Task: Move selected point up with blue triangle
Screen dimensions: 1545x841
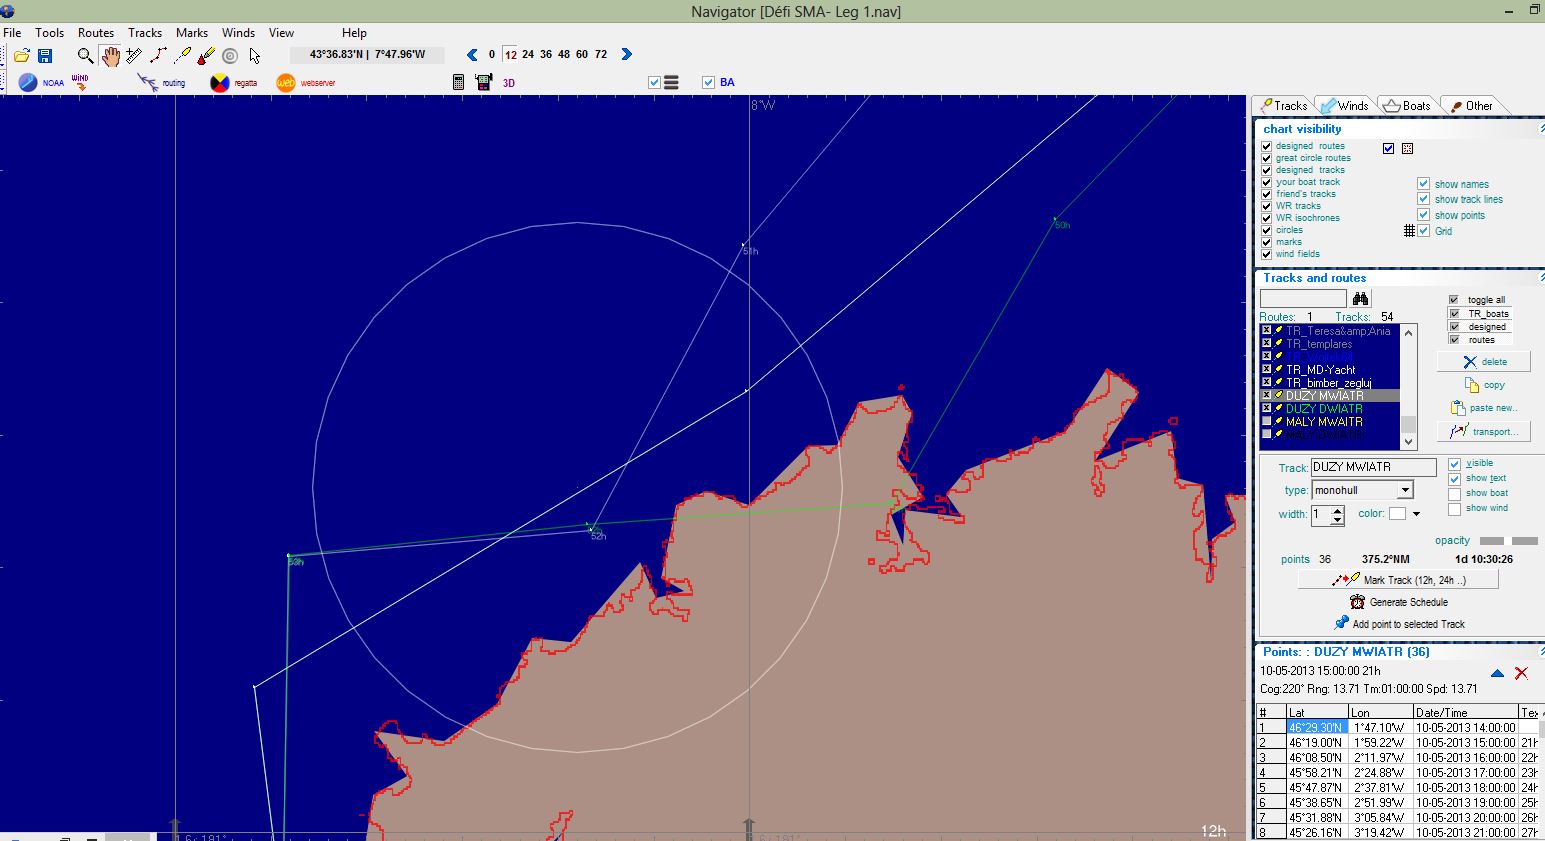Action: point(1497,673)
